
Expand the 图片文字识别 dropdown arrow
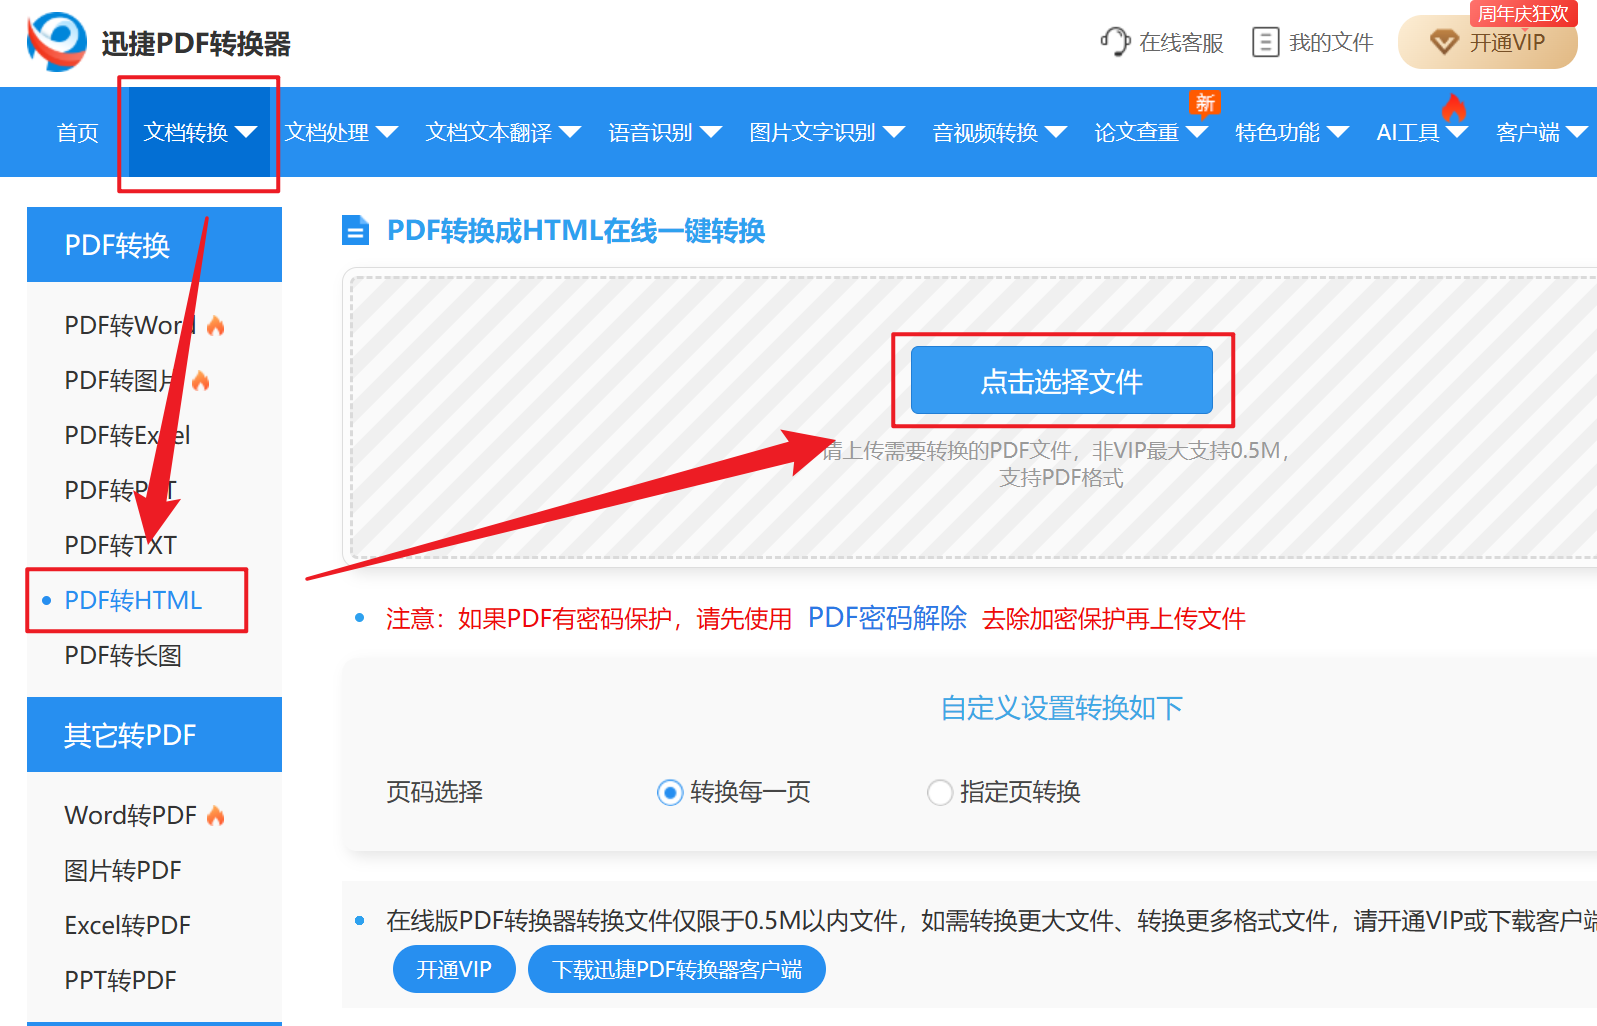[x=894, y=132]
